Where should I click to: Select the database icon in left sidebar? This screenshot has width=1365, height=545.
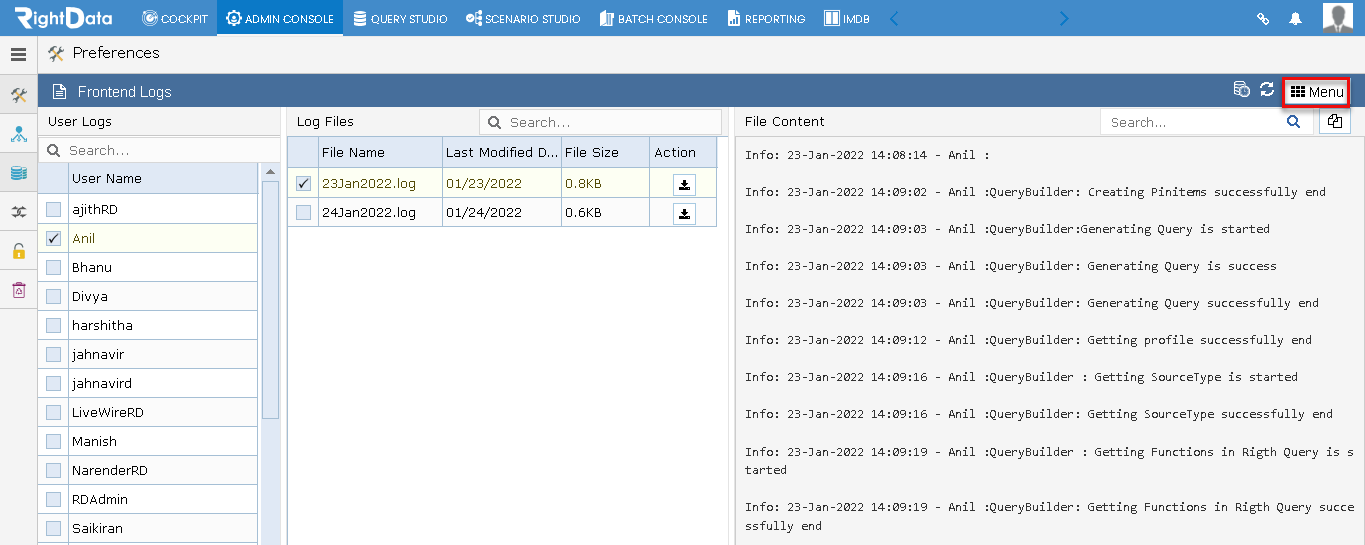18,173
